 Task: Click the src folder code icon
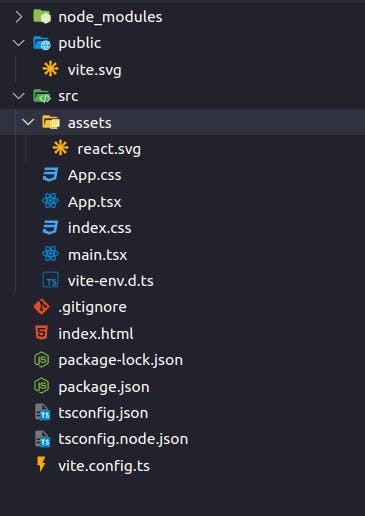coord(42,96)
